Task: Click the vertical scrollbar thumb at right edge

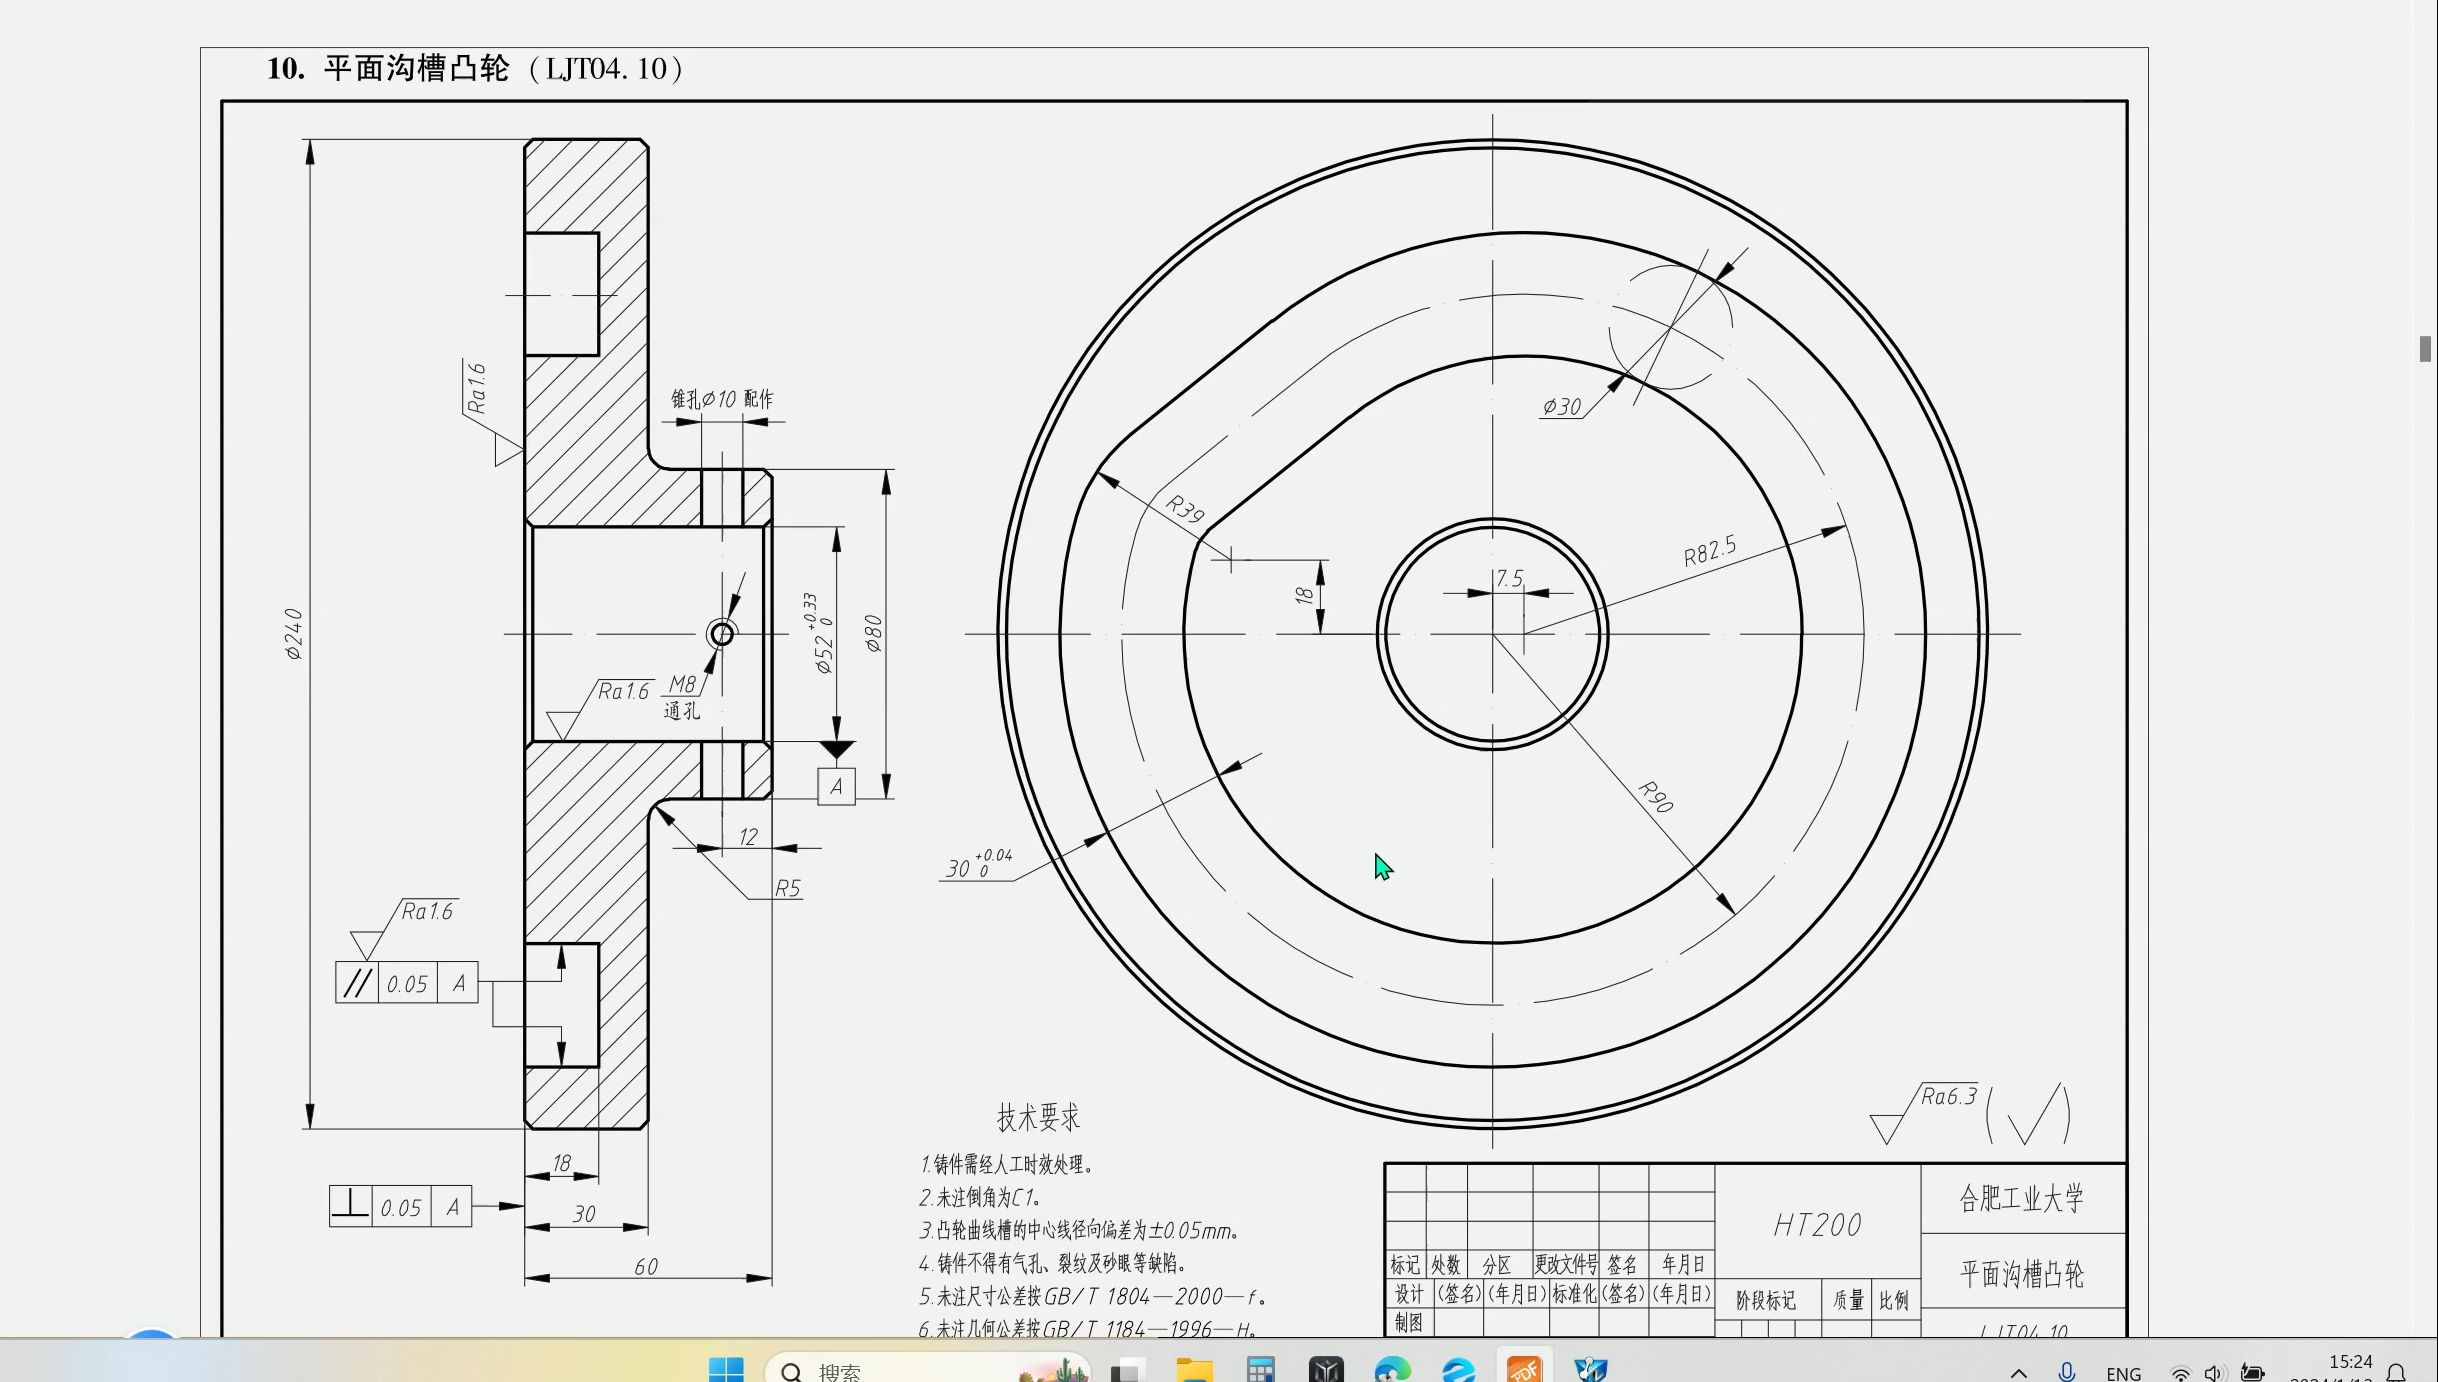Action: tap(2425, 349)
